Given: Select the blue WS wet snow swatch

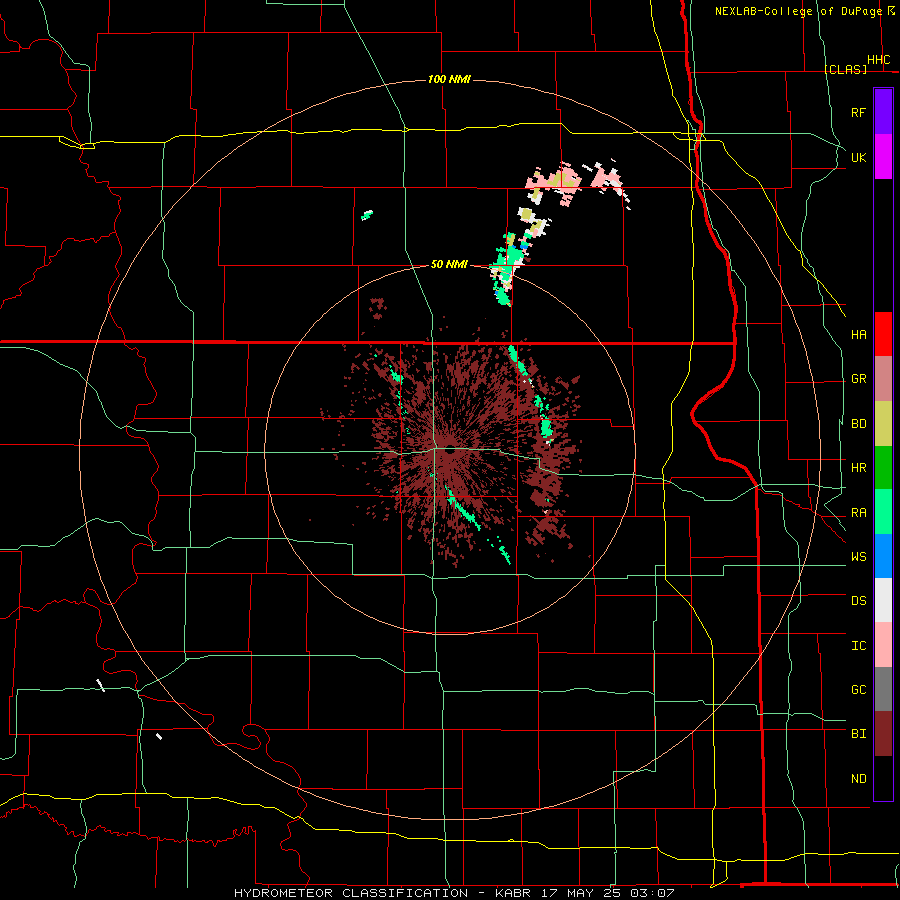Looking at the screenshot, I should coord(883,556).
